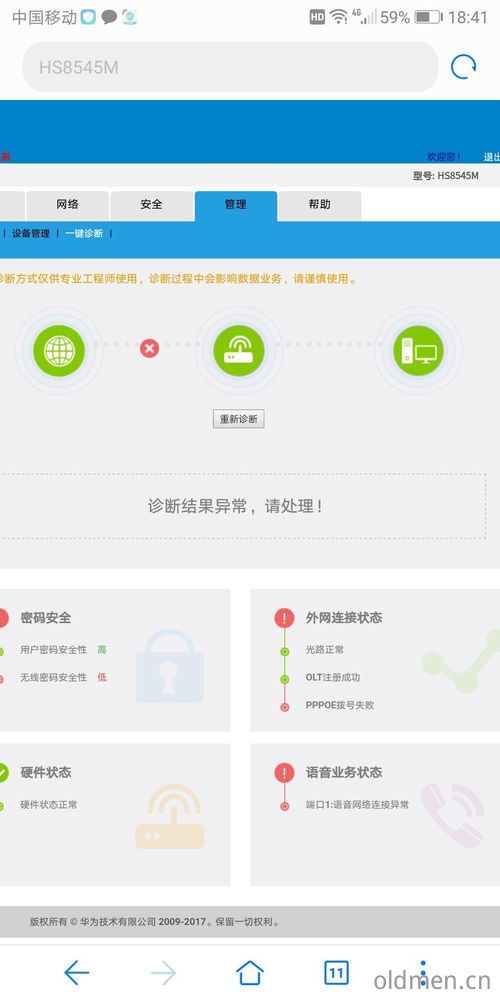Tap the browser forward arrow
The image size is (500, 1000).
(163, 973)
